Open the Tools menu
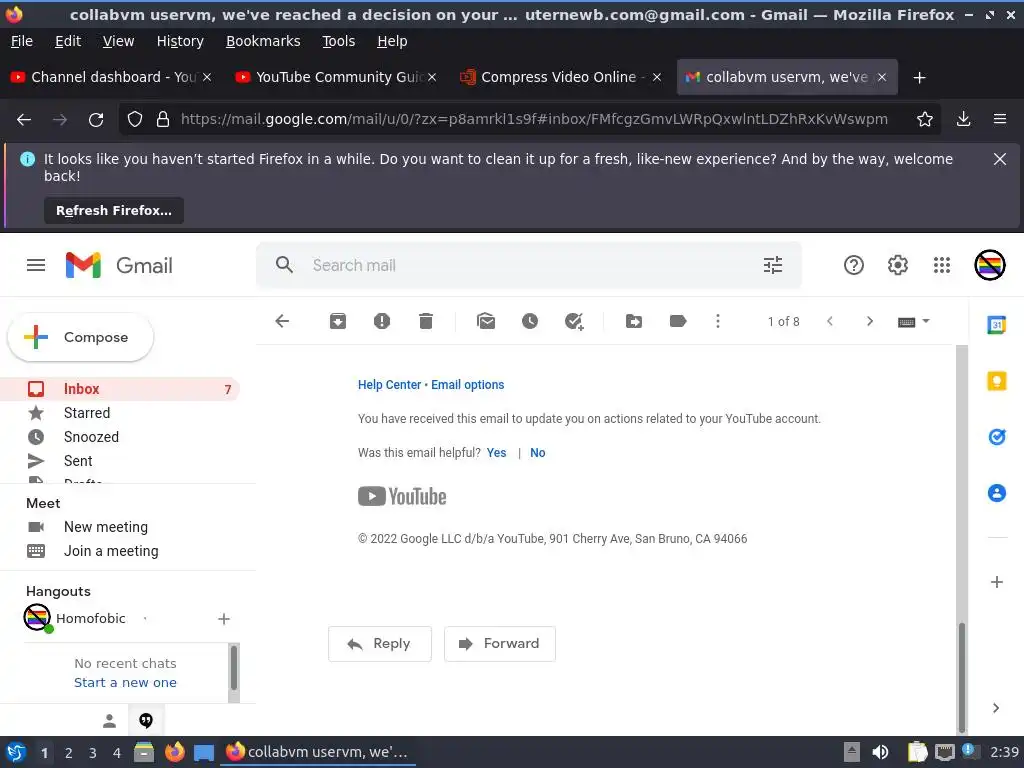Image resolution: width=1024 pixels, height=768 pixels. (x=338, y=41)
